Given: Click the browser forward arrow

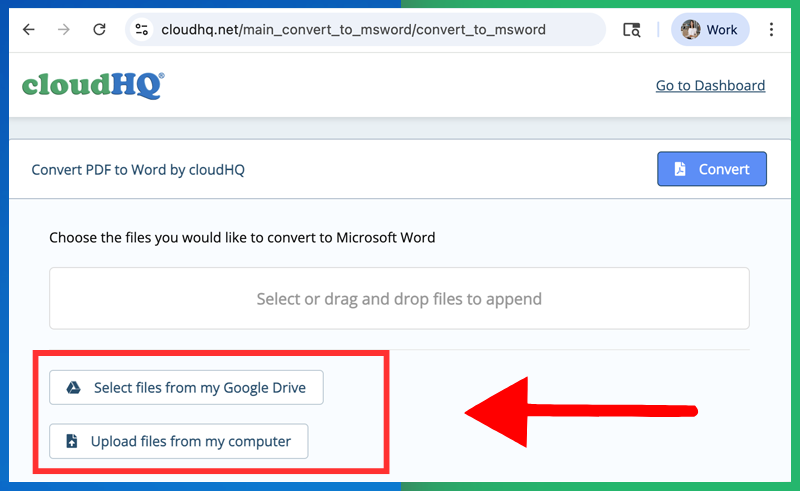Looking at the screenshot, I should click(64, 30).
